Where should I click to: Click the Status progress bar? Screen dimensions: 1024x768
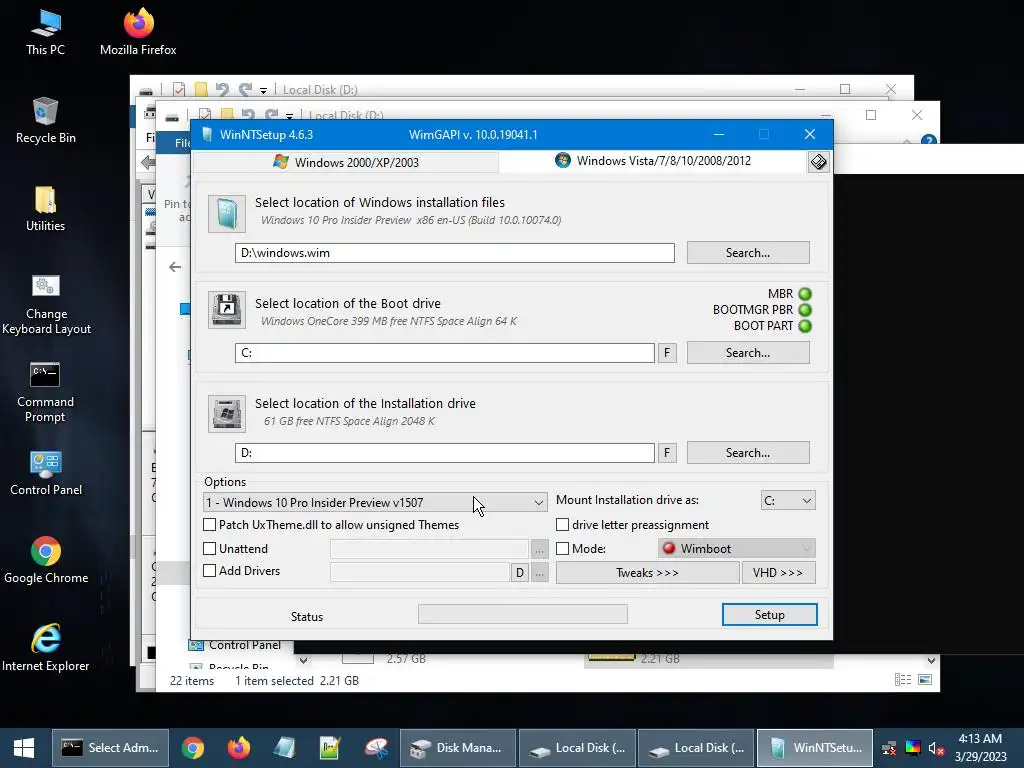pyautogui.click(x=522, y=614)
